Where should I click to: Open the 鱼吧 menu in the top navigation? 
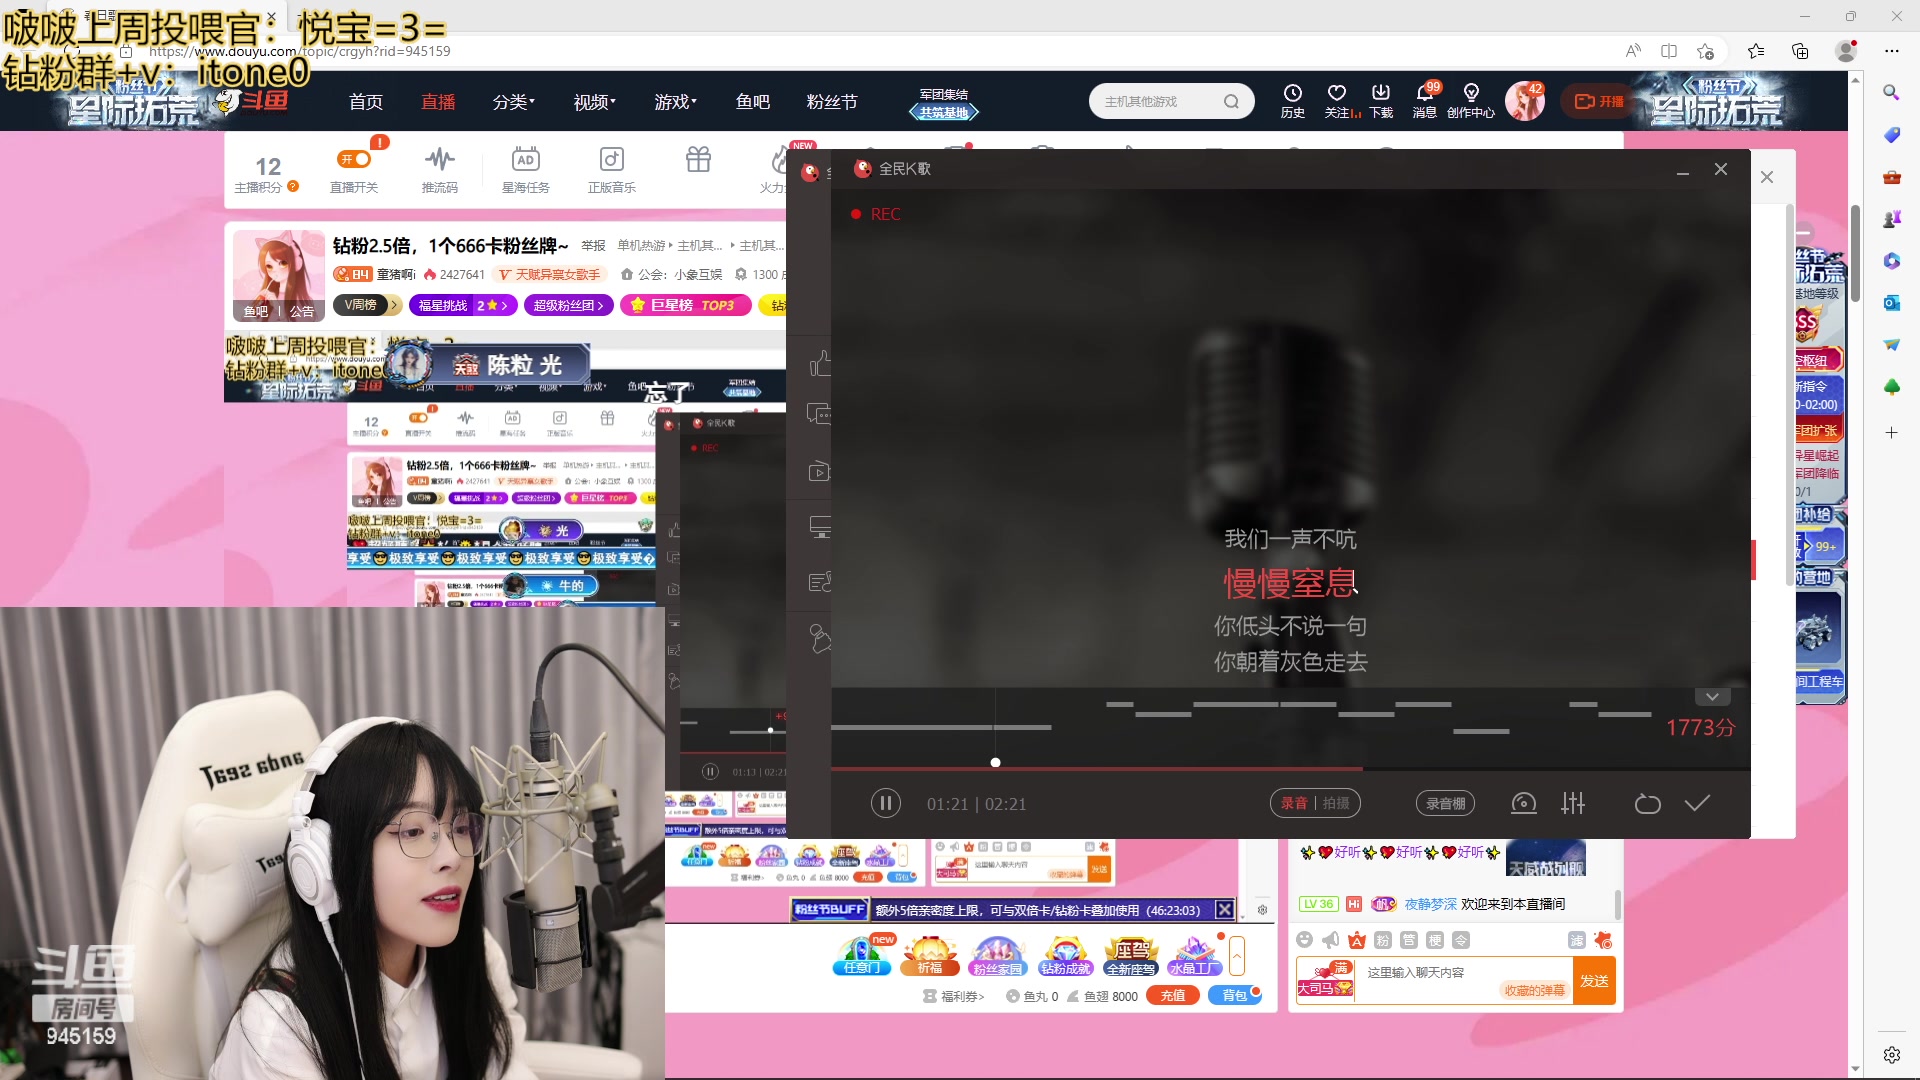[753, 101]
